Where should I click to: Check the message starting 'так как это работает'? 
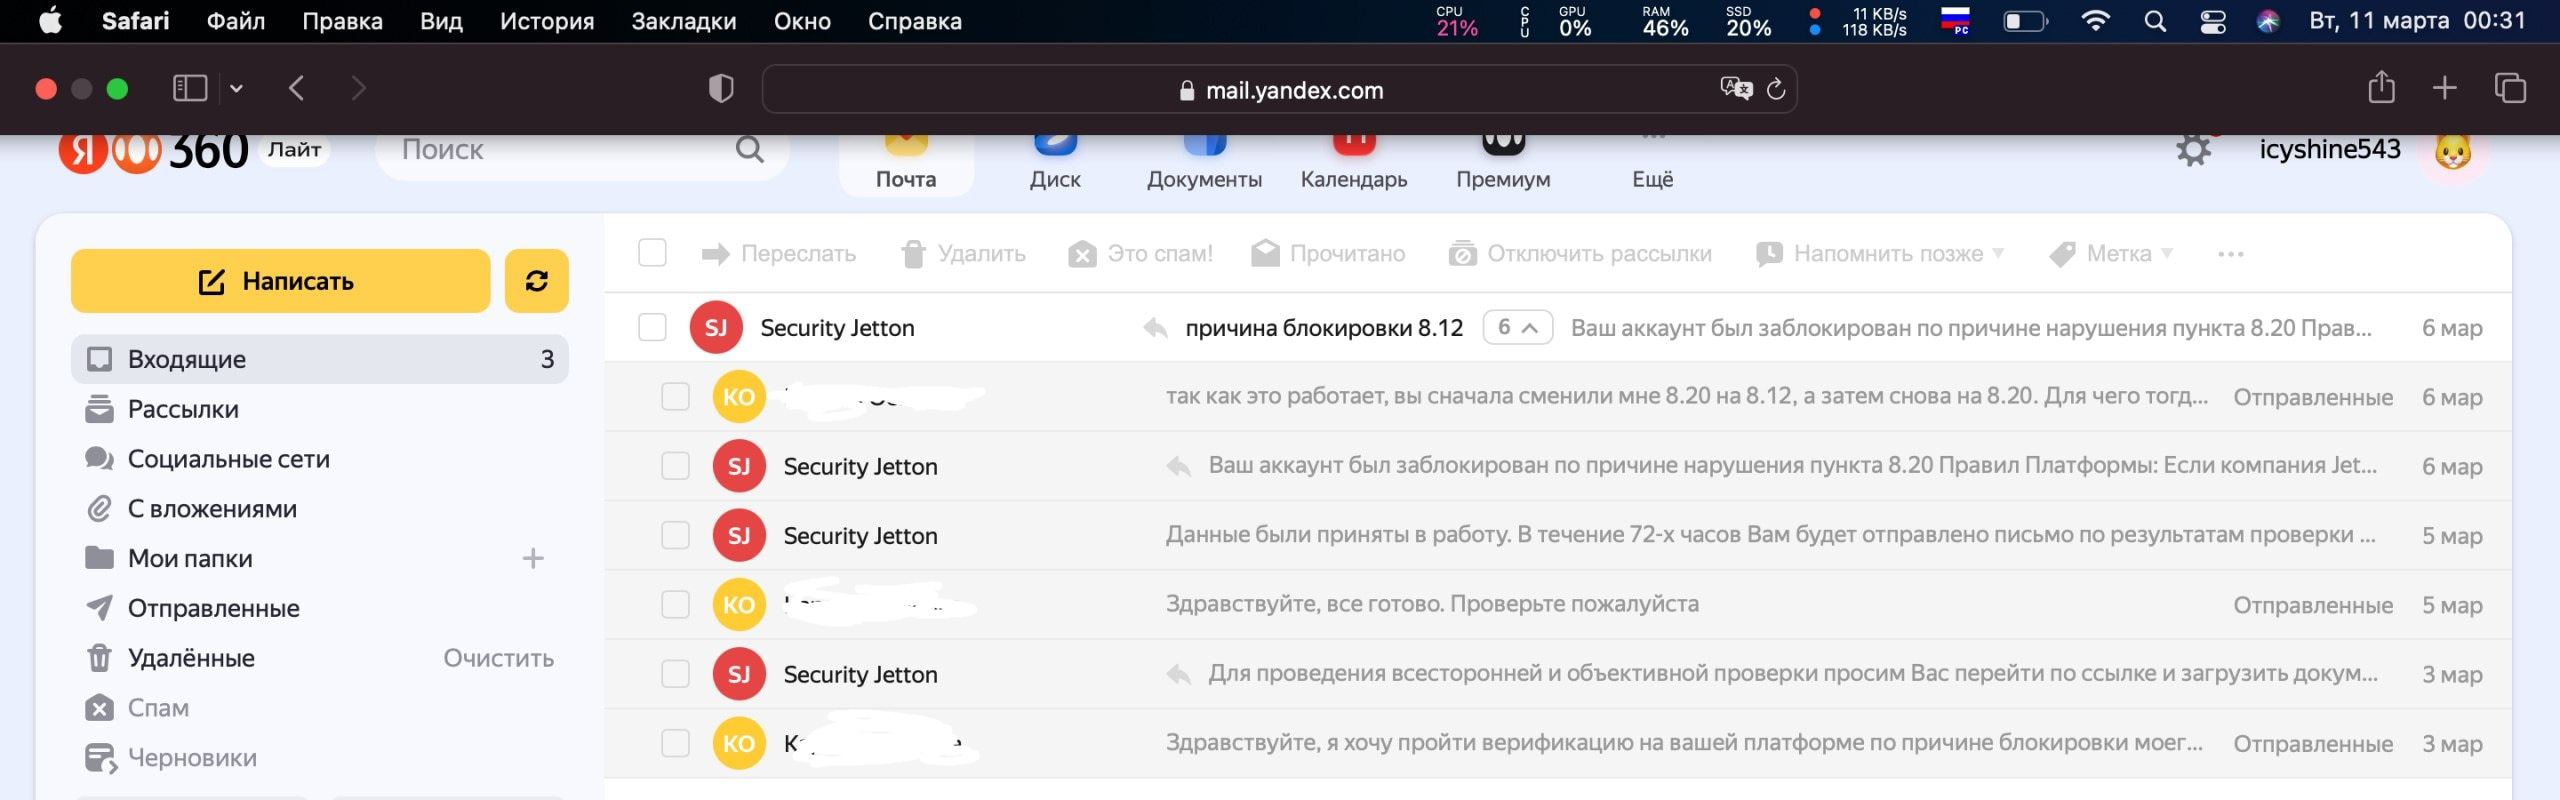coord(675,397)
